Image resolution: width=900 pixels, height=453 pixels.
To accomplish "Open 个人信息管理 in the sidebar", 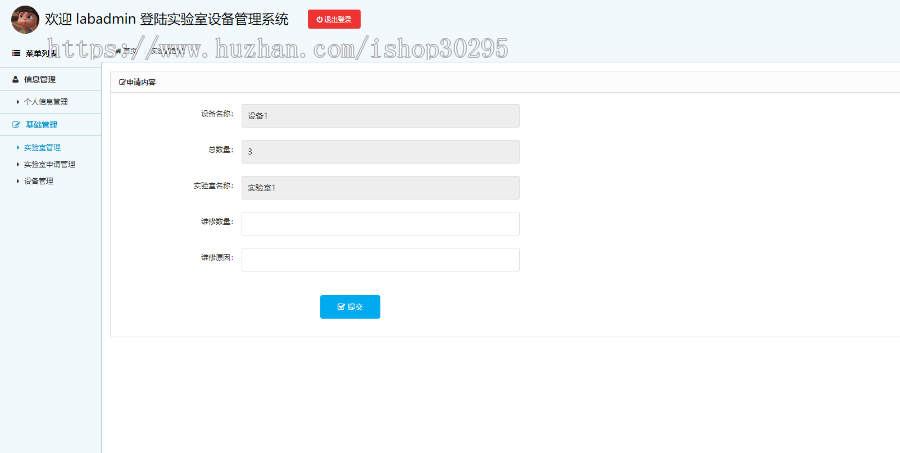I will (45, 102).
